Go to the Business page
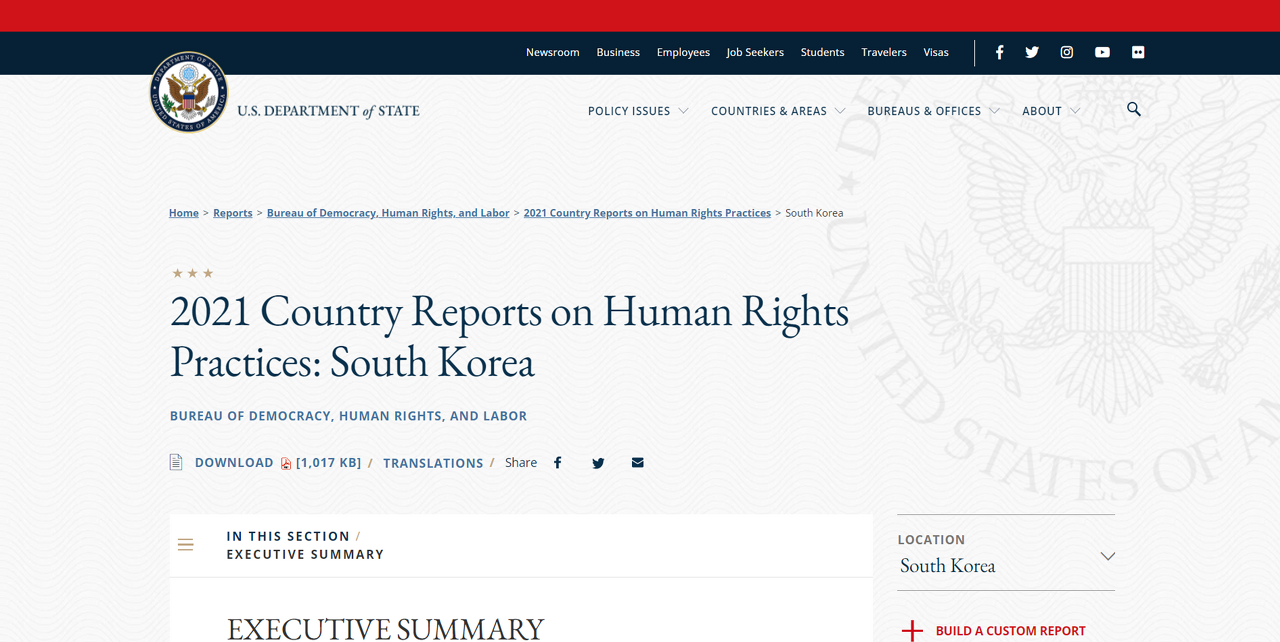 coord(618,52)
